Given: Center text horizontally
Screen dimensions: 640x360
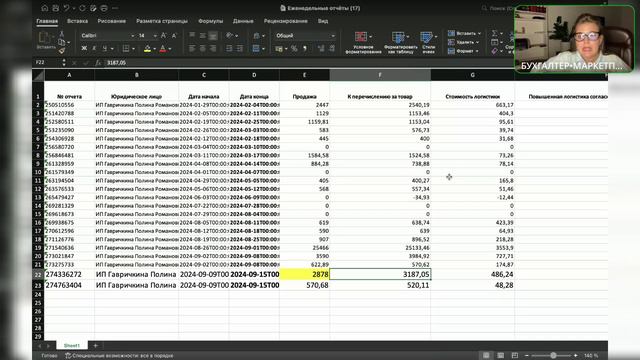Looking at the screenshot, I should 202,49.
